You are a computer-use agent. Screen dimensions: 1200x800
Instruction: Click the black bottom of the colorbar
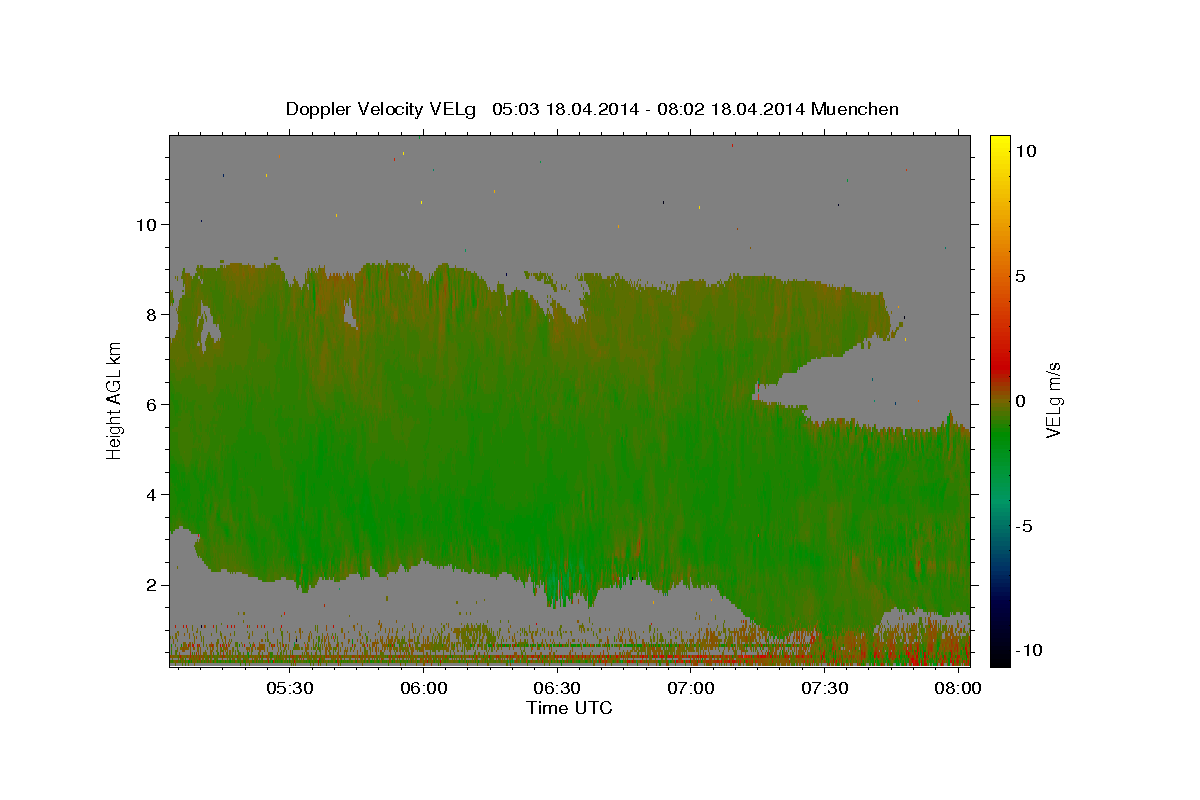click(x=999, y=655)
